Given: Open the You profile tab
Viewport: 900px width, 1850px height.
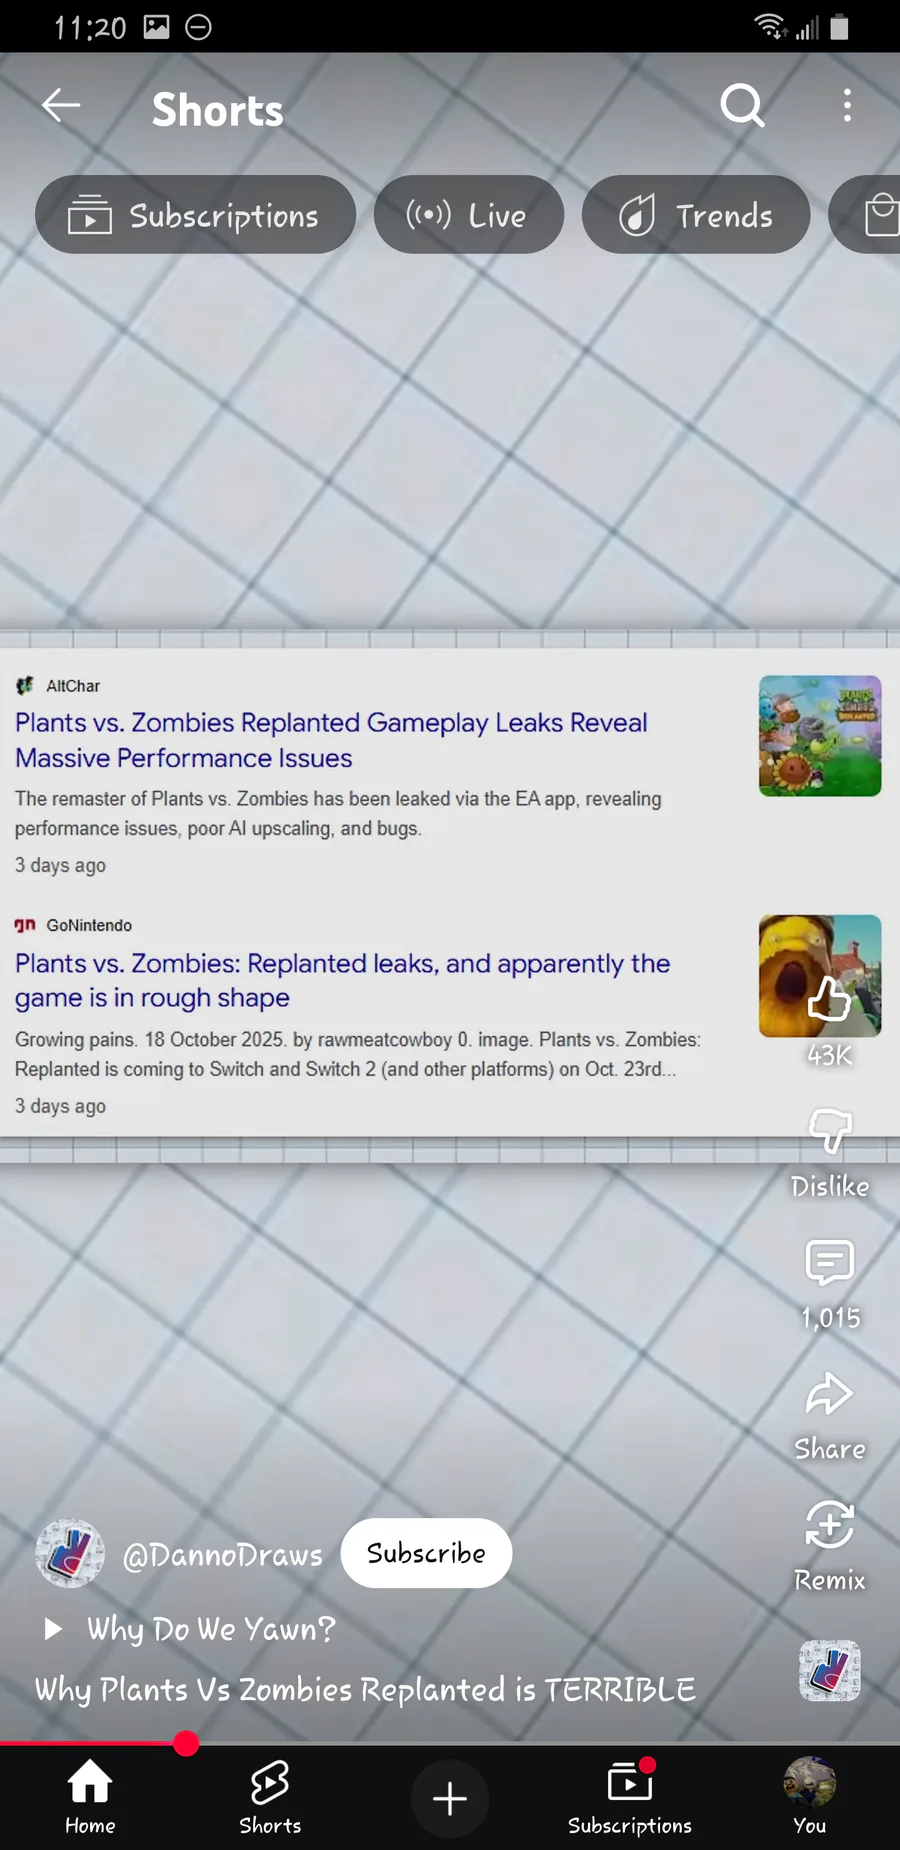Looking at the screenshot, I should click(x=810, y=1797).
